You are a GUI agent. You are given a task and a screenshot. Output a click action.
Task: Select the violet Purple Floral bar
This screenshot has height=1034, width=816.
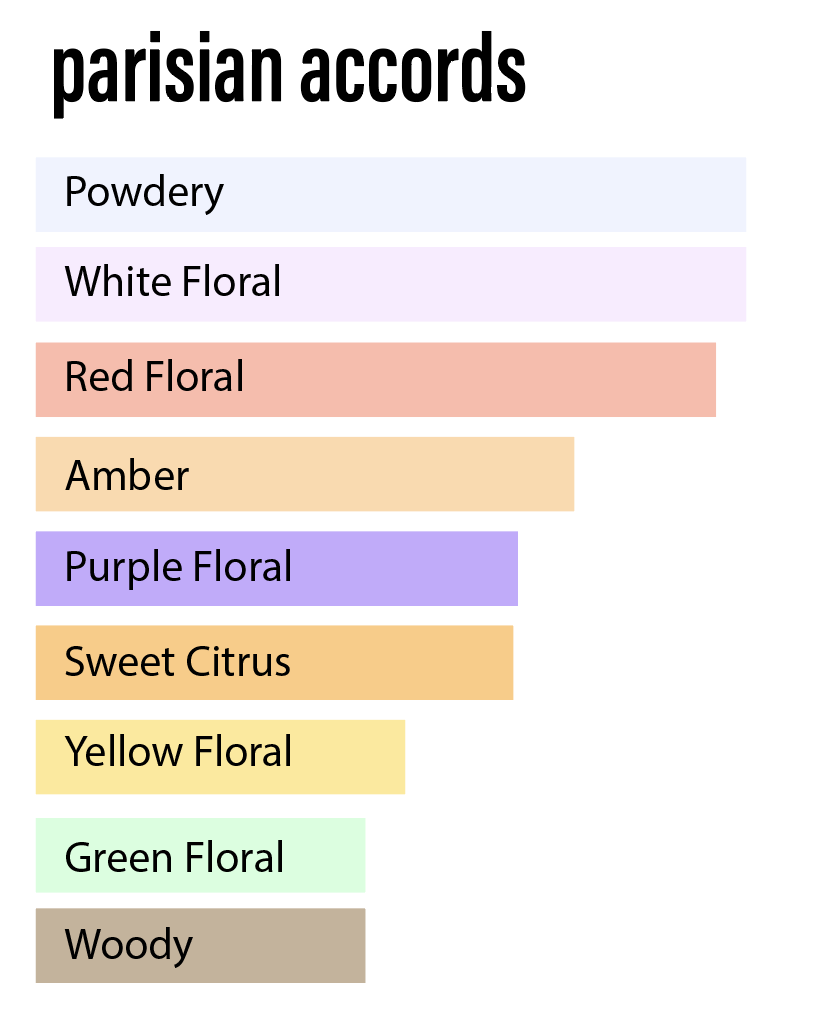(405, 568)
